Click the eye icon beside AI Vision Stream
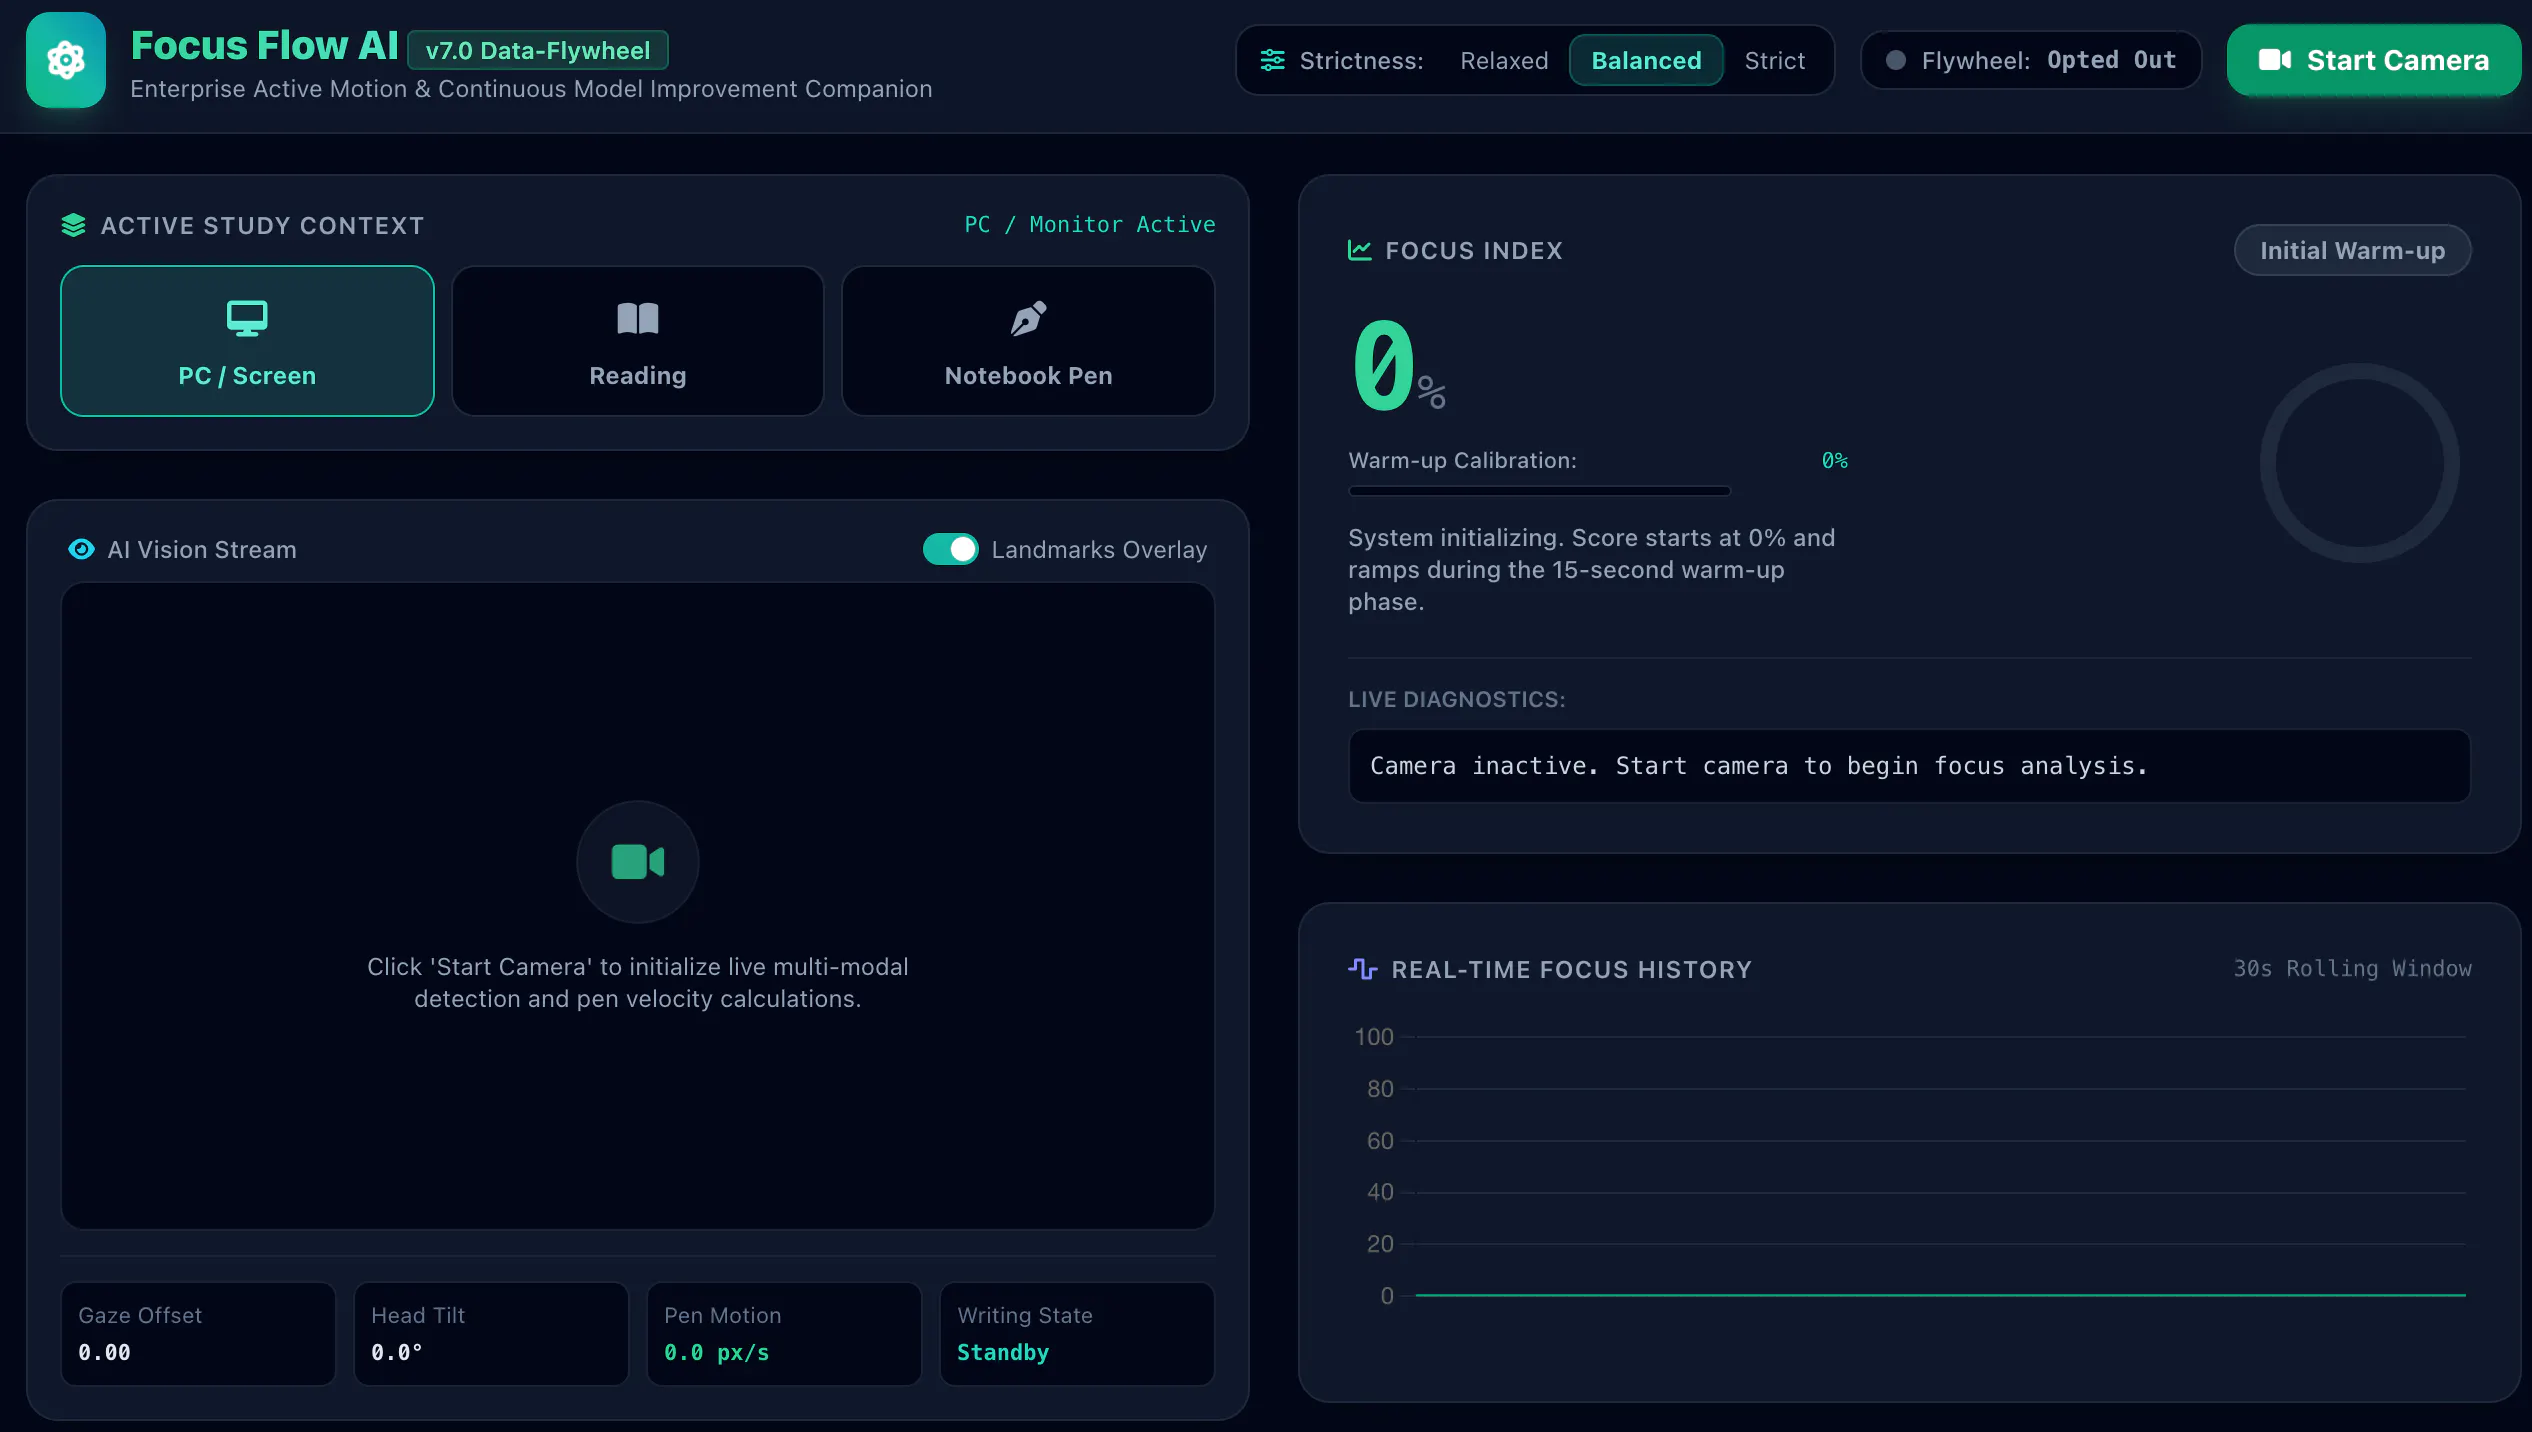 (x=81, y=549)
